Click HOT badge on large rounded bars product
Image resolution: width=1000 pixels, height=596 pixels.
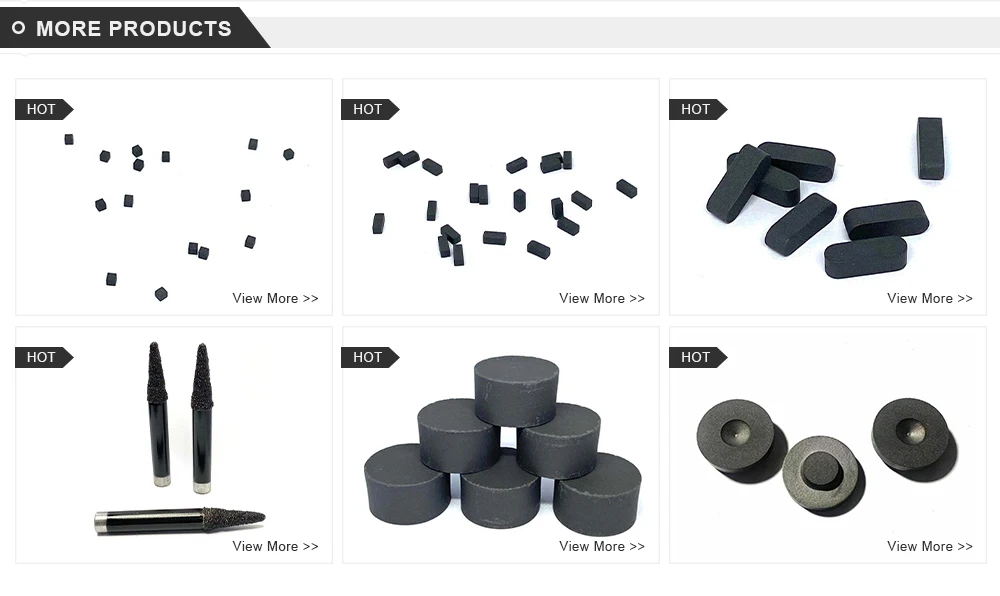pos(698,110)
